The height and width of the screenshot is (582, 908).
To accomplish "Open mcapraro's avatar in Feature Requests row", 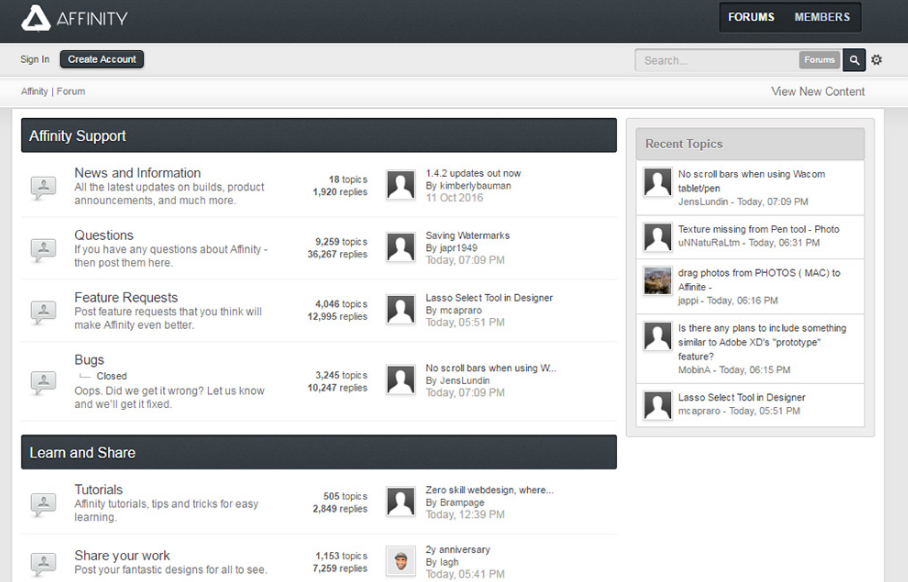I will [x=401, y=310].
